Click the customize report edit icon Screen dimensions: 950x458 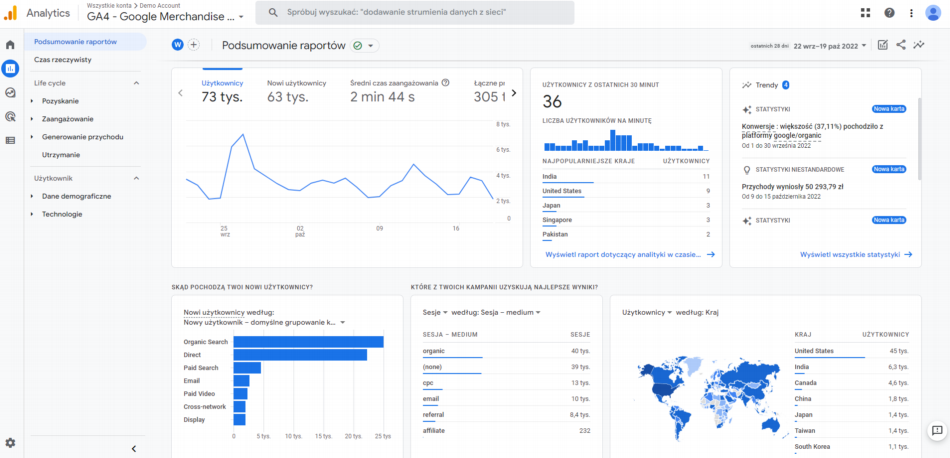[882, 45]
